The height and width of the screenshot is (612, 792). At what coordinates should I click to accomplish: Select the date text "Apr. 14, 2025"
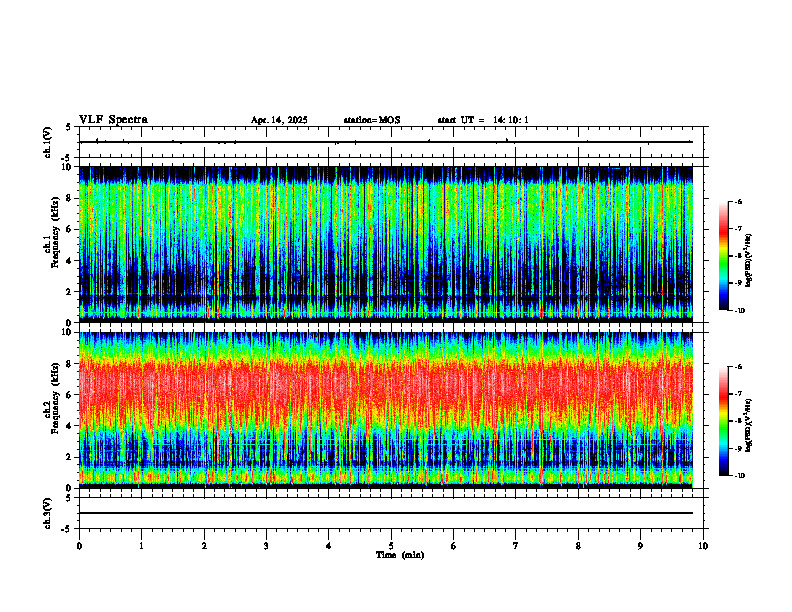(279, 120)
